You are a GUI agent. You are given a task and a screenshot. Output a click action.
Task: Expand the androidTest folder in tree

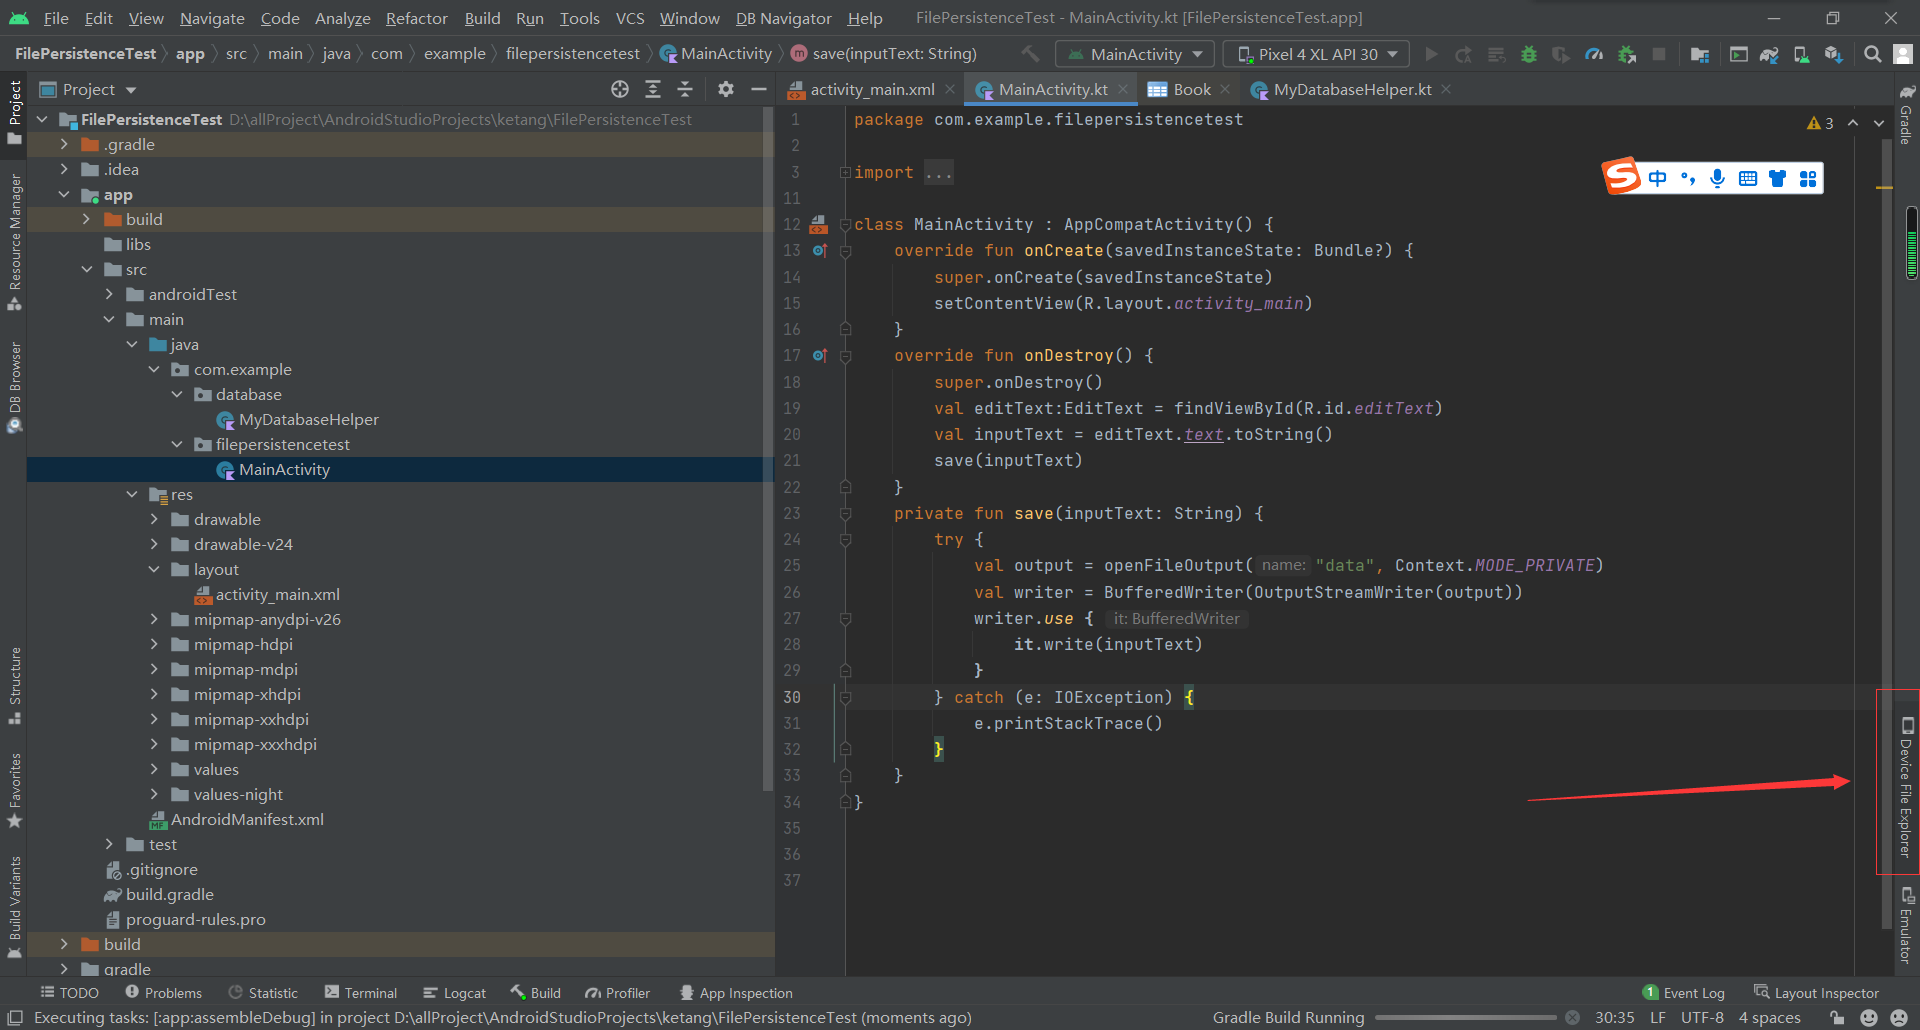click(109, 295)
